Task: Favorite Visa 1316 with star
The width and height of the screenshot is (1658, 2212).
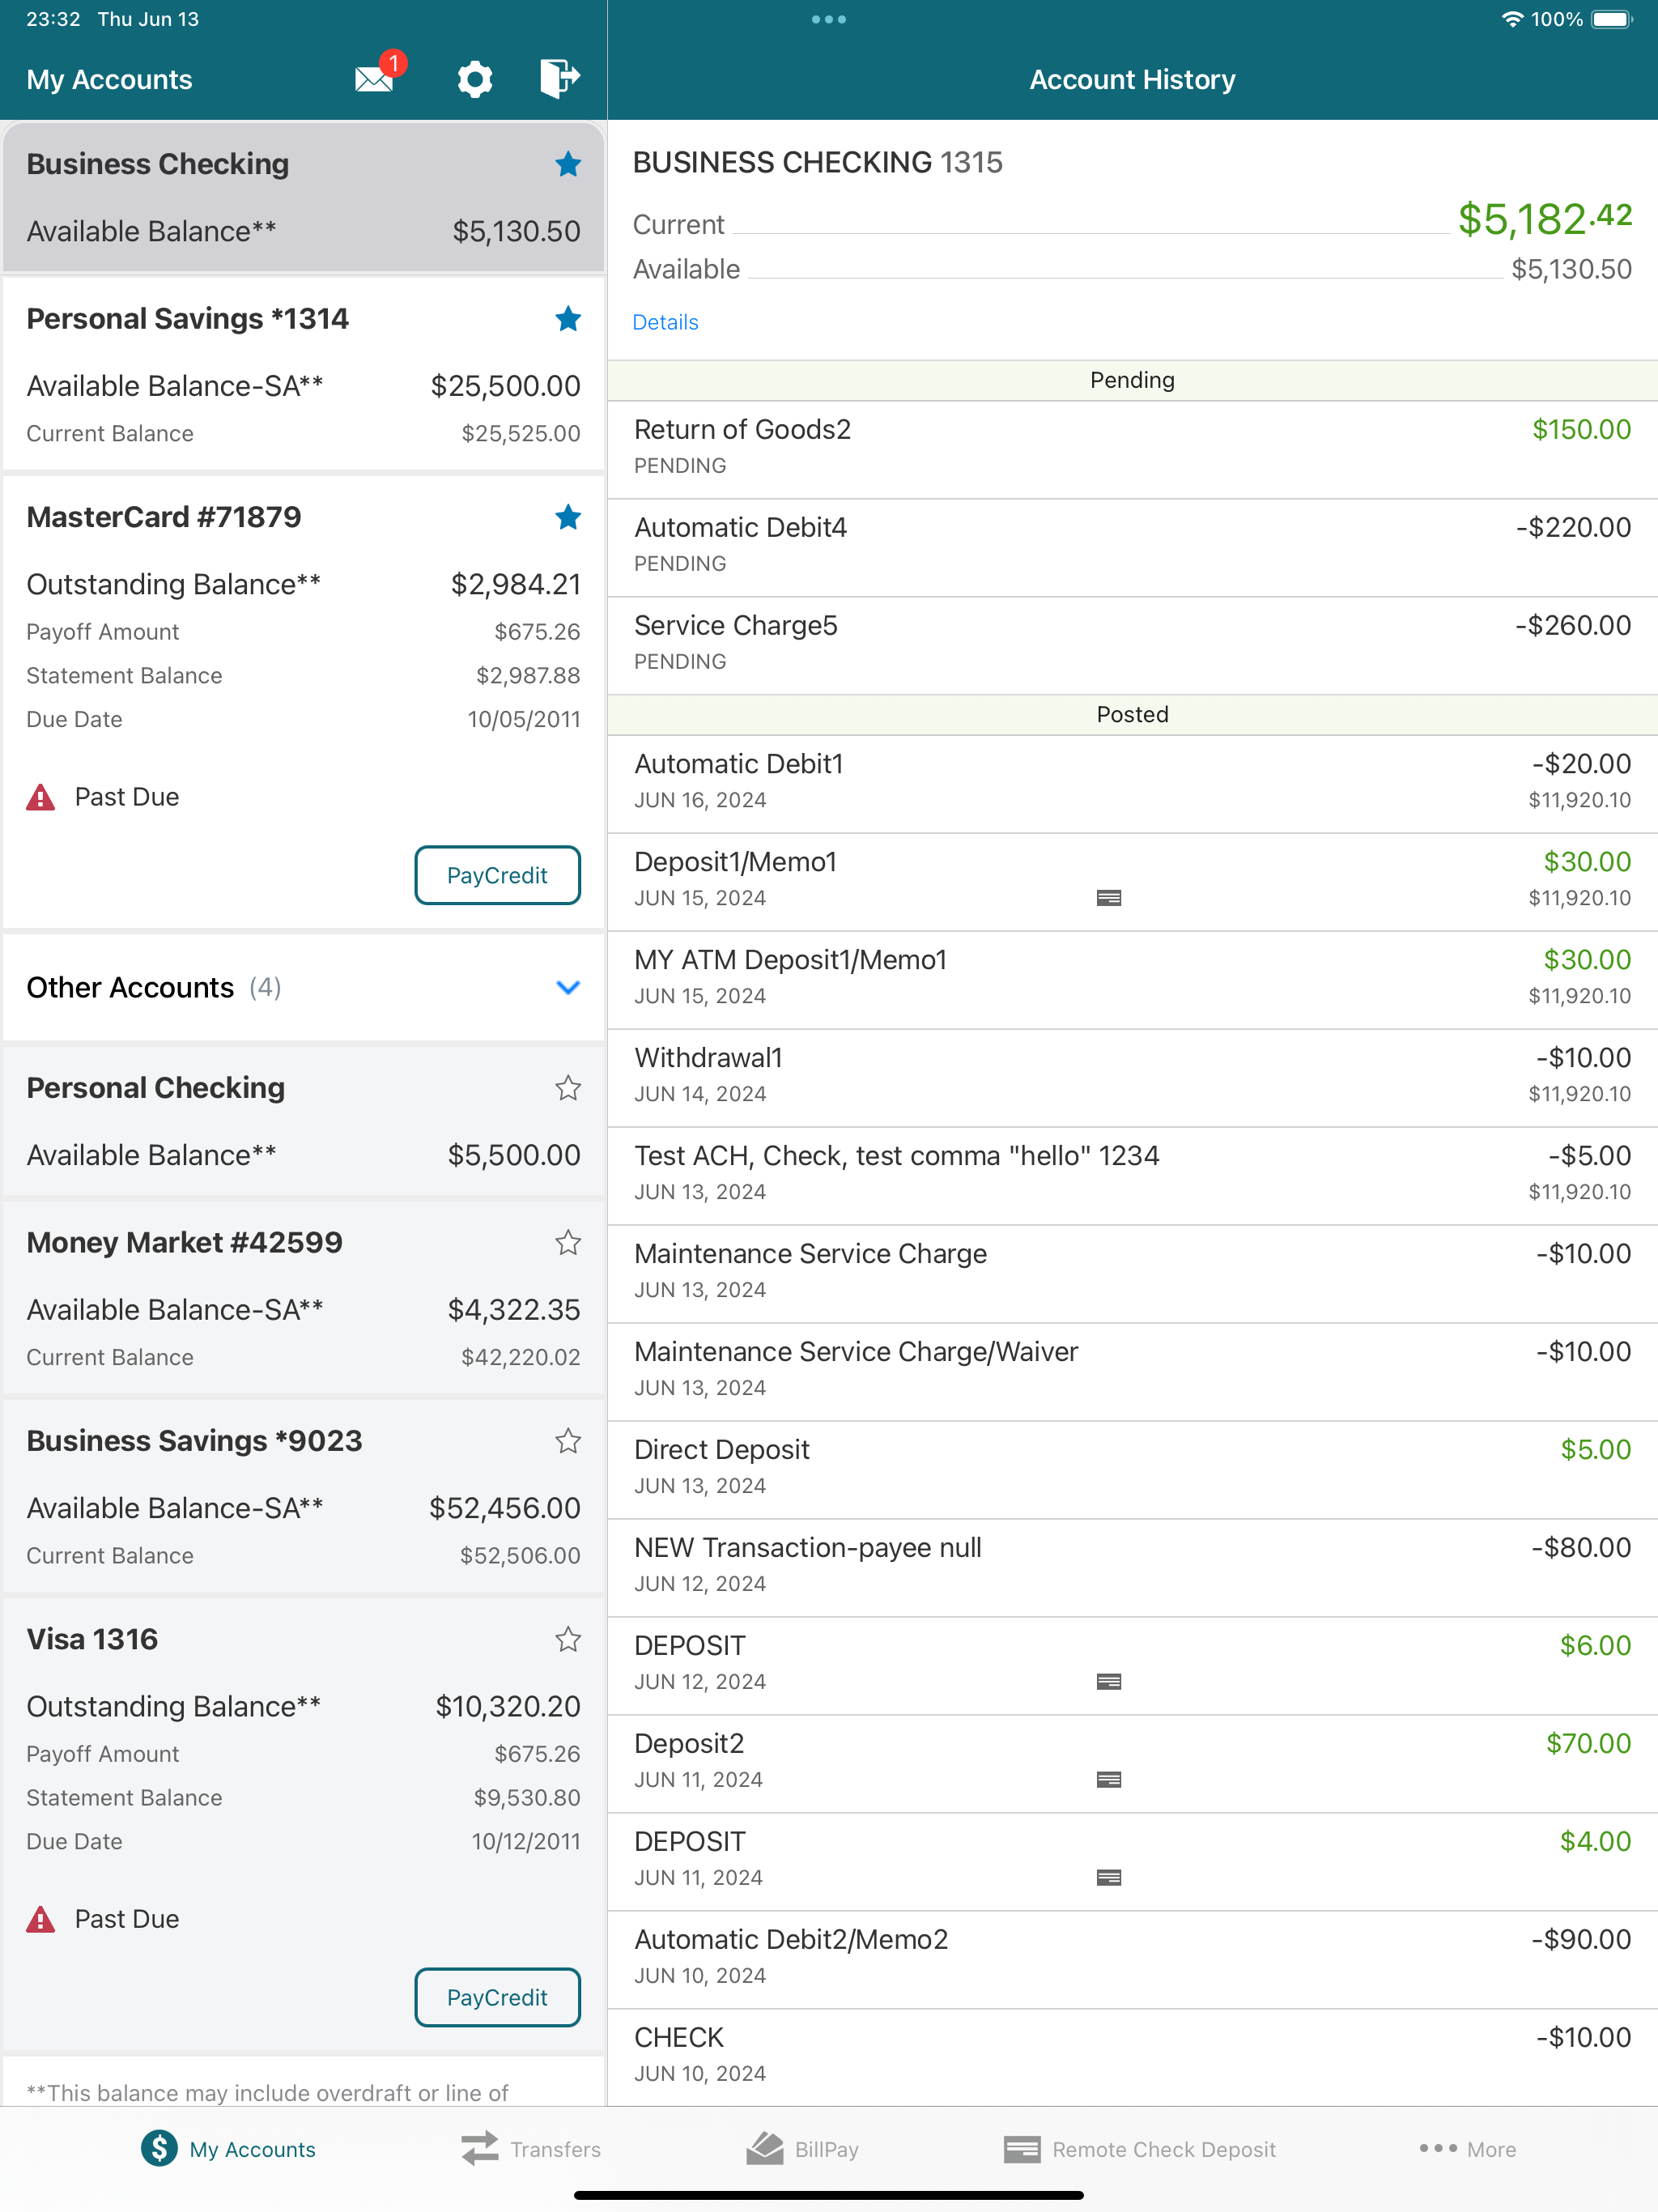Action: [x=568, y=1640]
